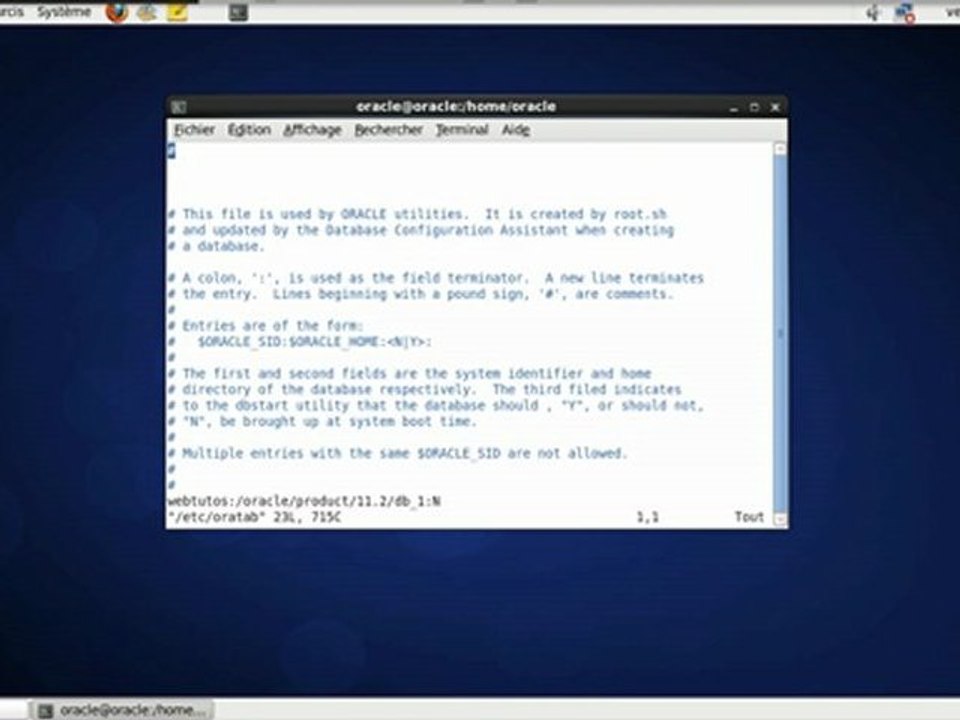
Task: Click the network connection tray icon
Action: click(x=904, y=13)
